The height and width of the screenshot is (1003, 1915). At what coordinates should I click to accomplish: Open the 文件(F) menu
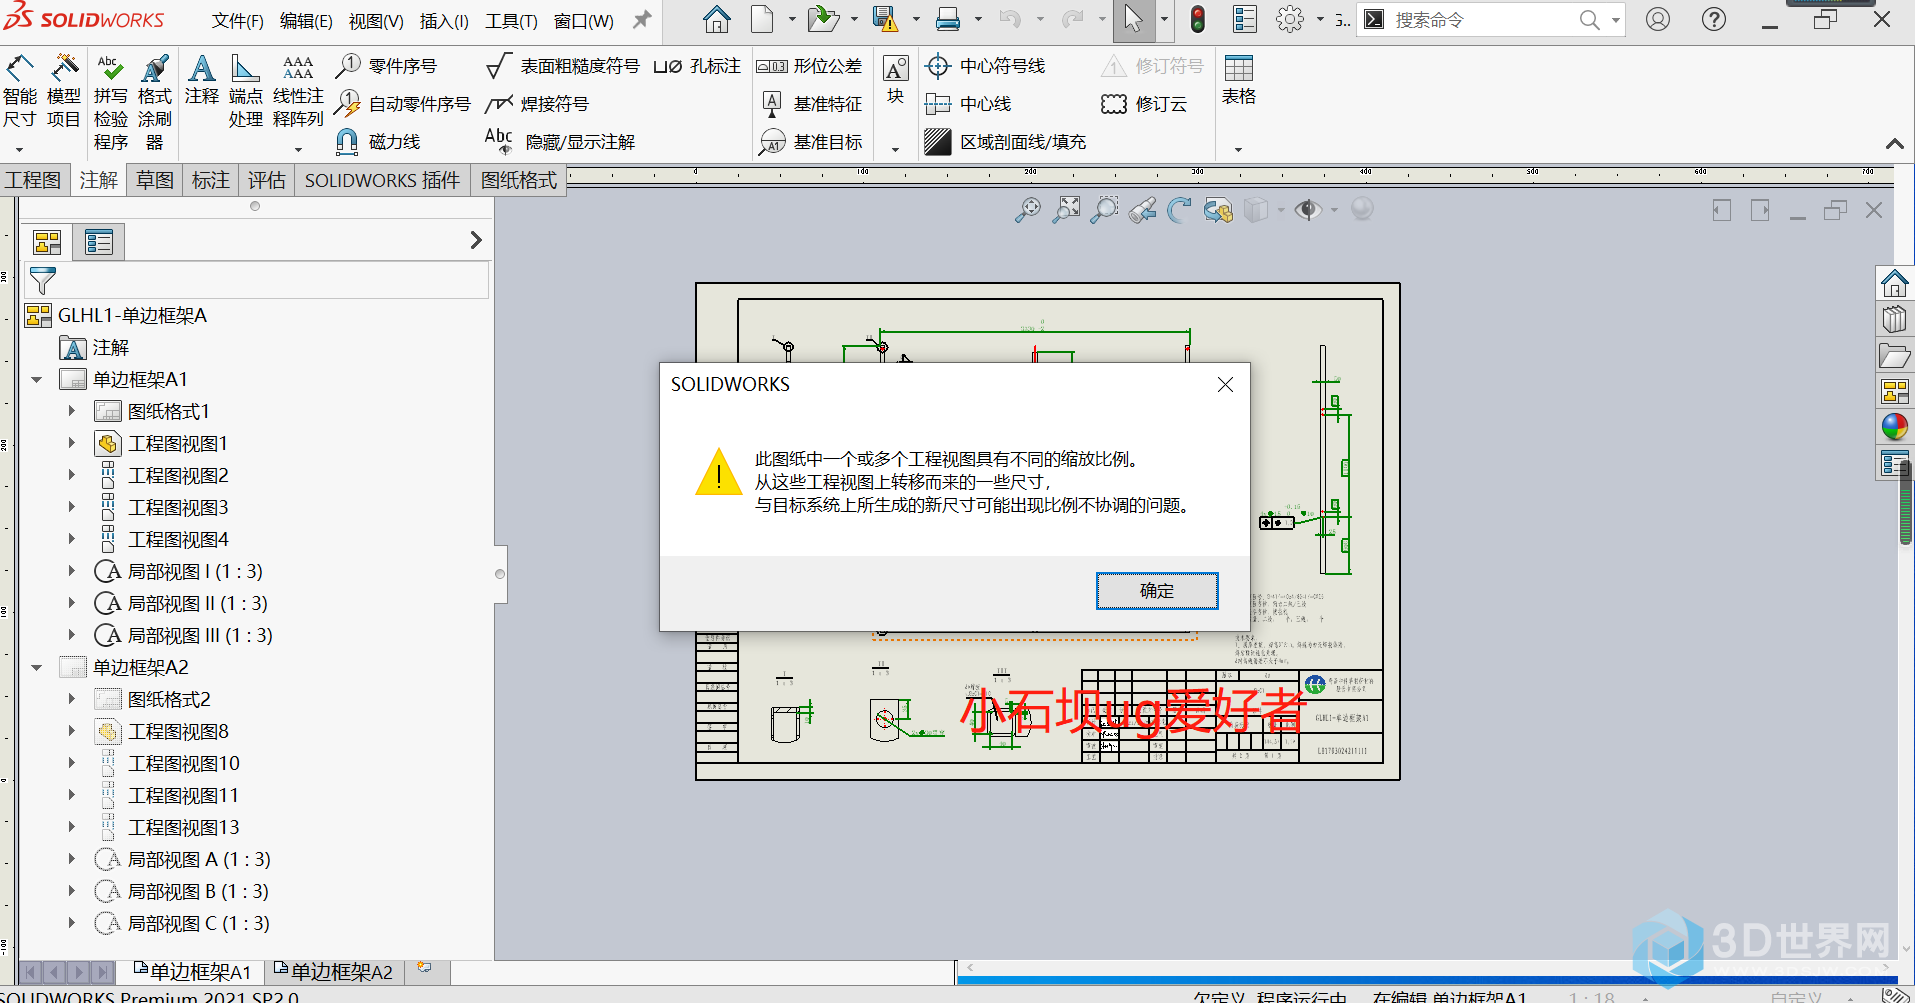pos(237,21)
